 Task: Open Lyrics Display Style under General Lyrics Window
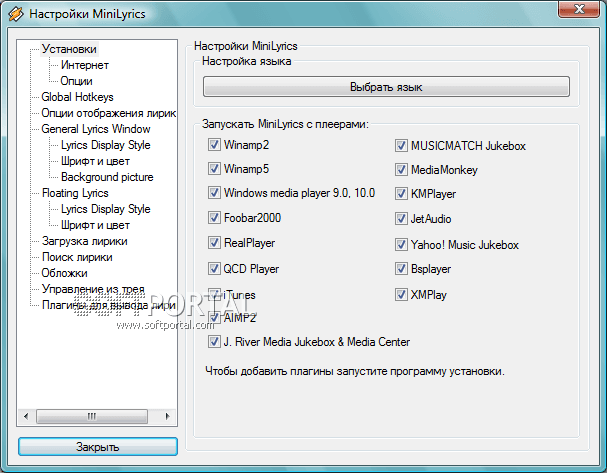tap(106, 145)
